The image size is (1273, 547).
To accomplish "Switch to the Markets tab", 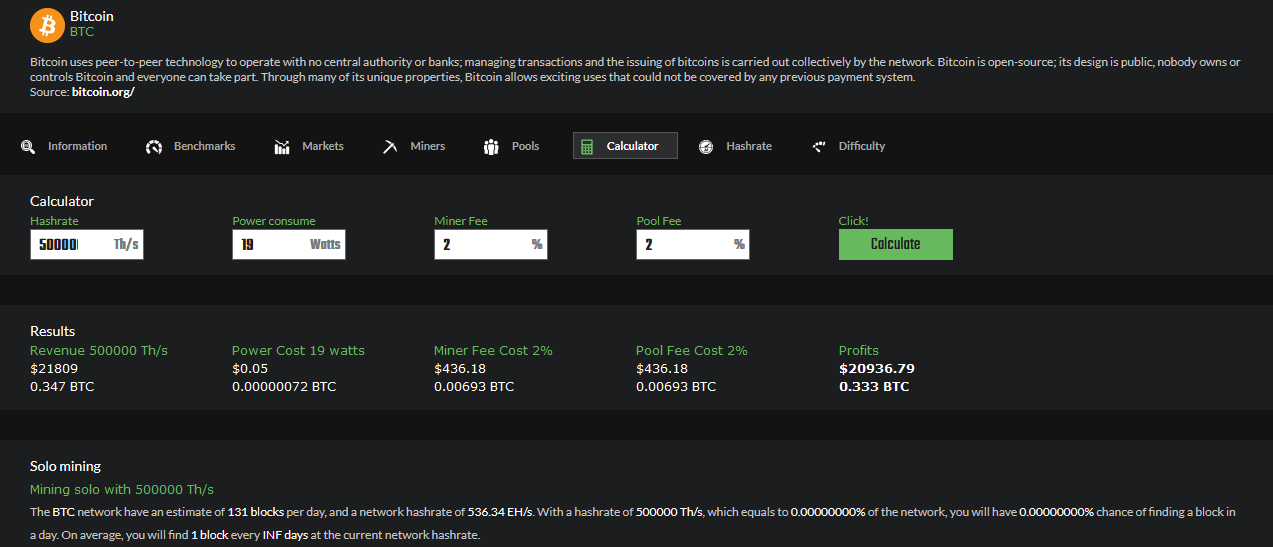I will (309, 146).
